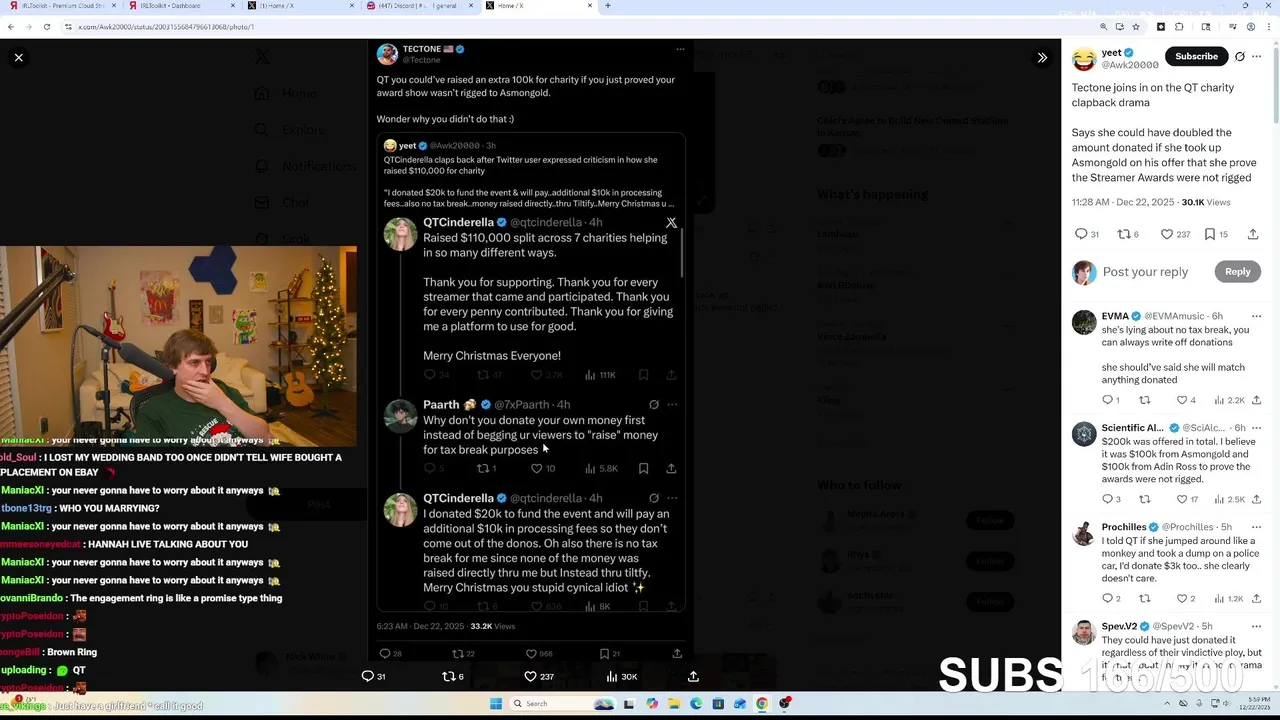Click the X logo in the QTCinderella screenshot
Screen dimensions: 1280x720
(x=671, y=223)
